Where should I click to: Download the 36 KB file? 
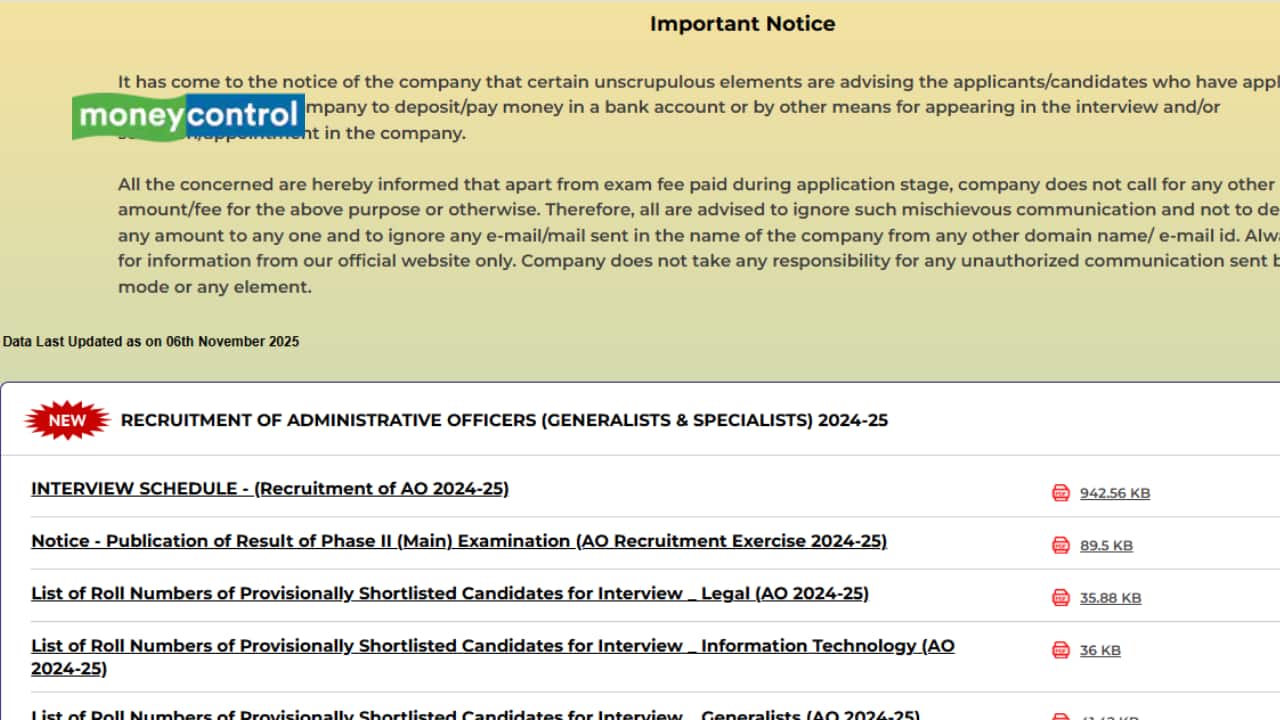(1099, 650)
